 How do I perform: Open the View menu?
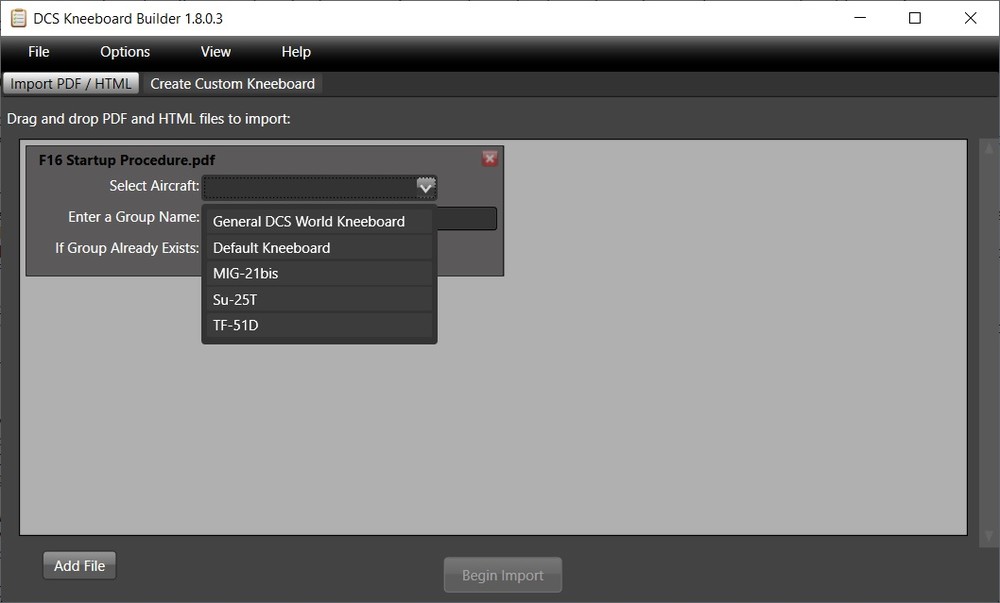pyautogui.click(x=216, y=52)
